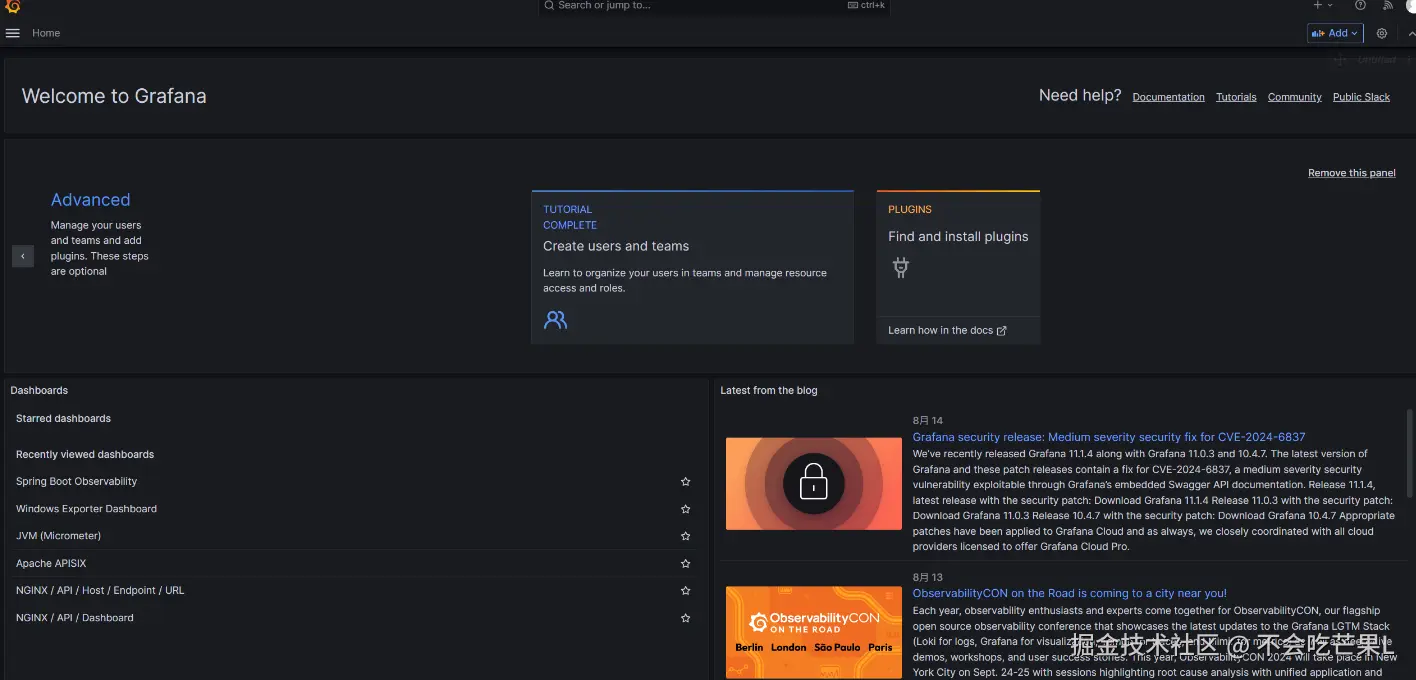This screenshot has height=680, width=1416.
Task: Open the help question-mark icon
Action: [1361, 5]
